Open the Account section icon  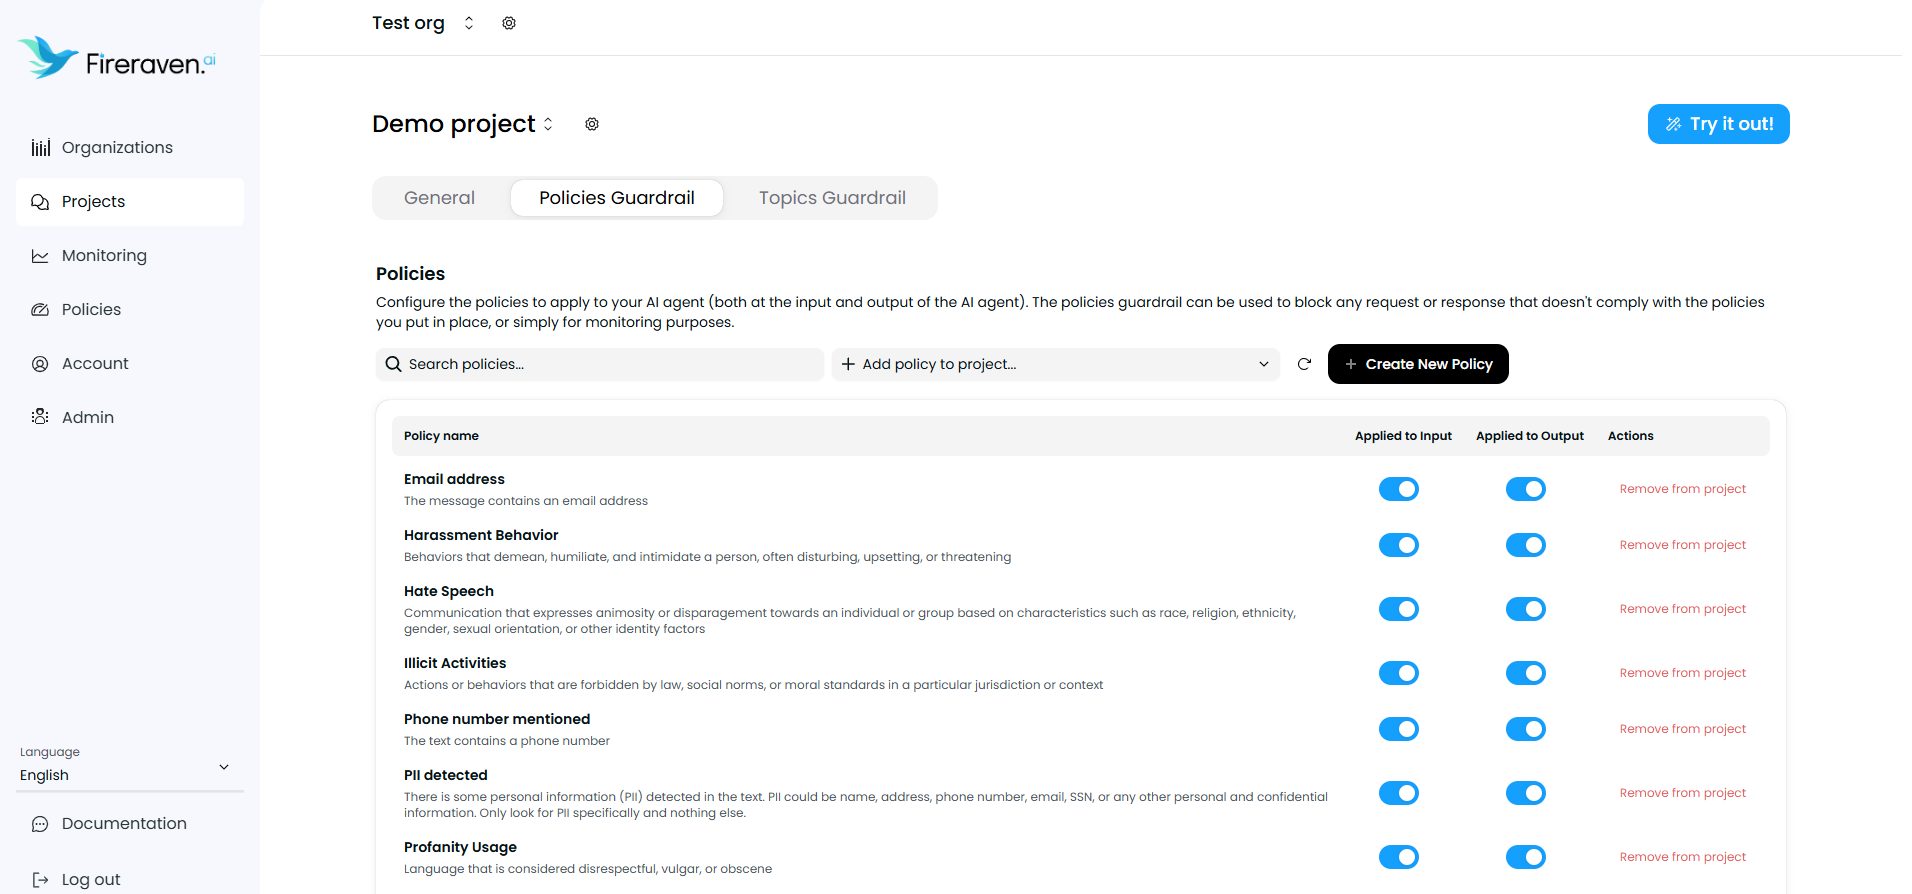coord(40,363)
